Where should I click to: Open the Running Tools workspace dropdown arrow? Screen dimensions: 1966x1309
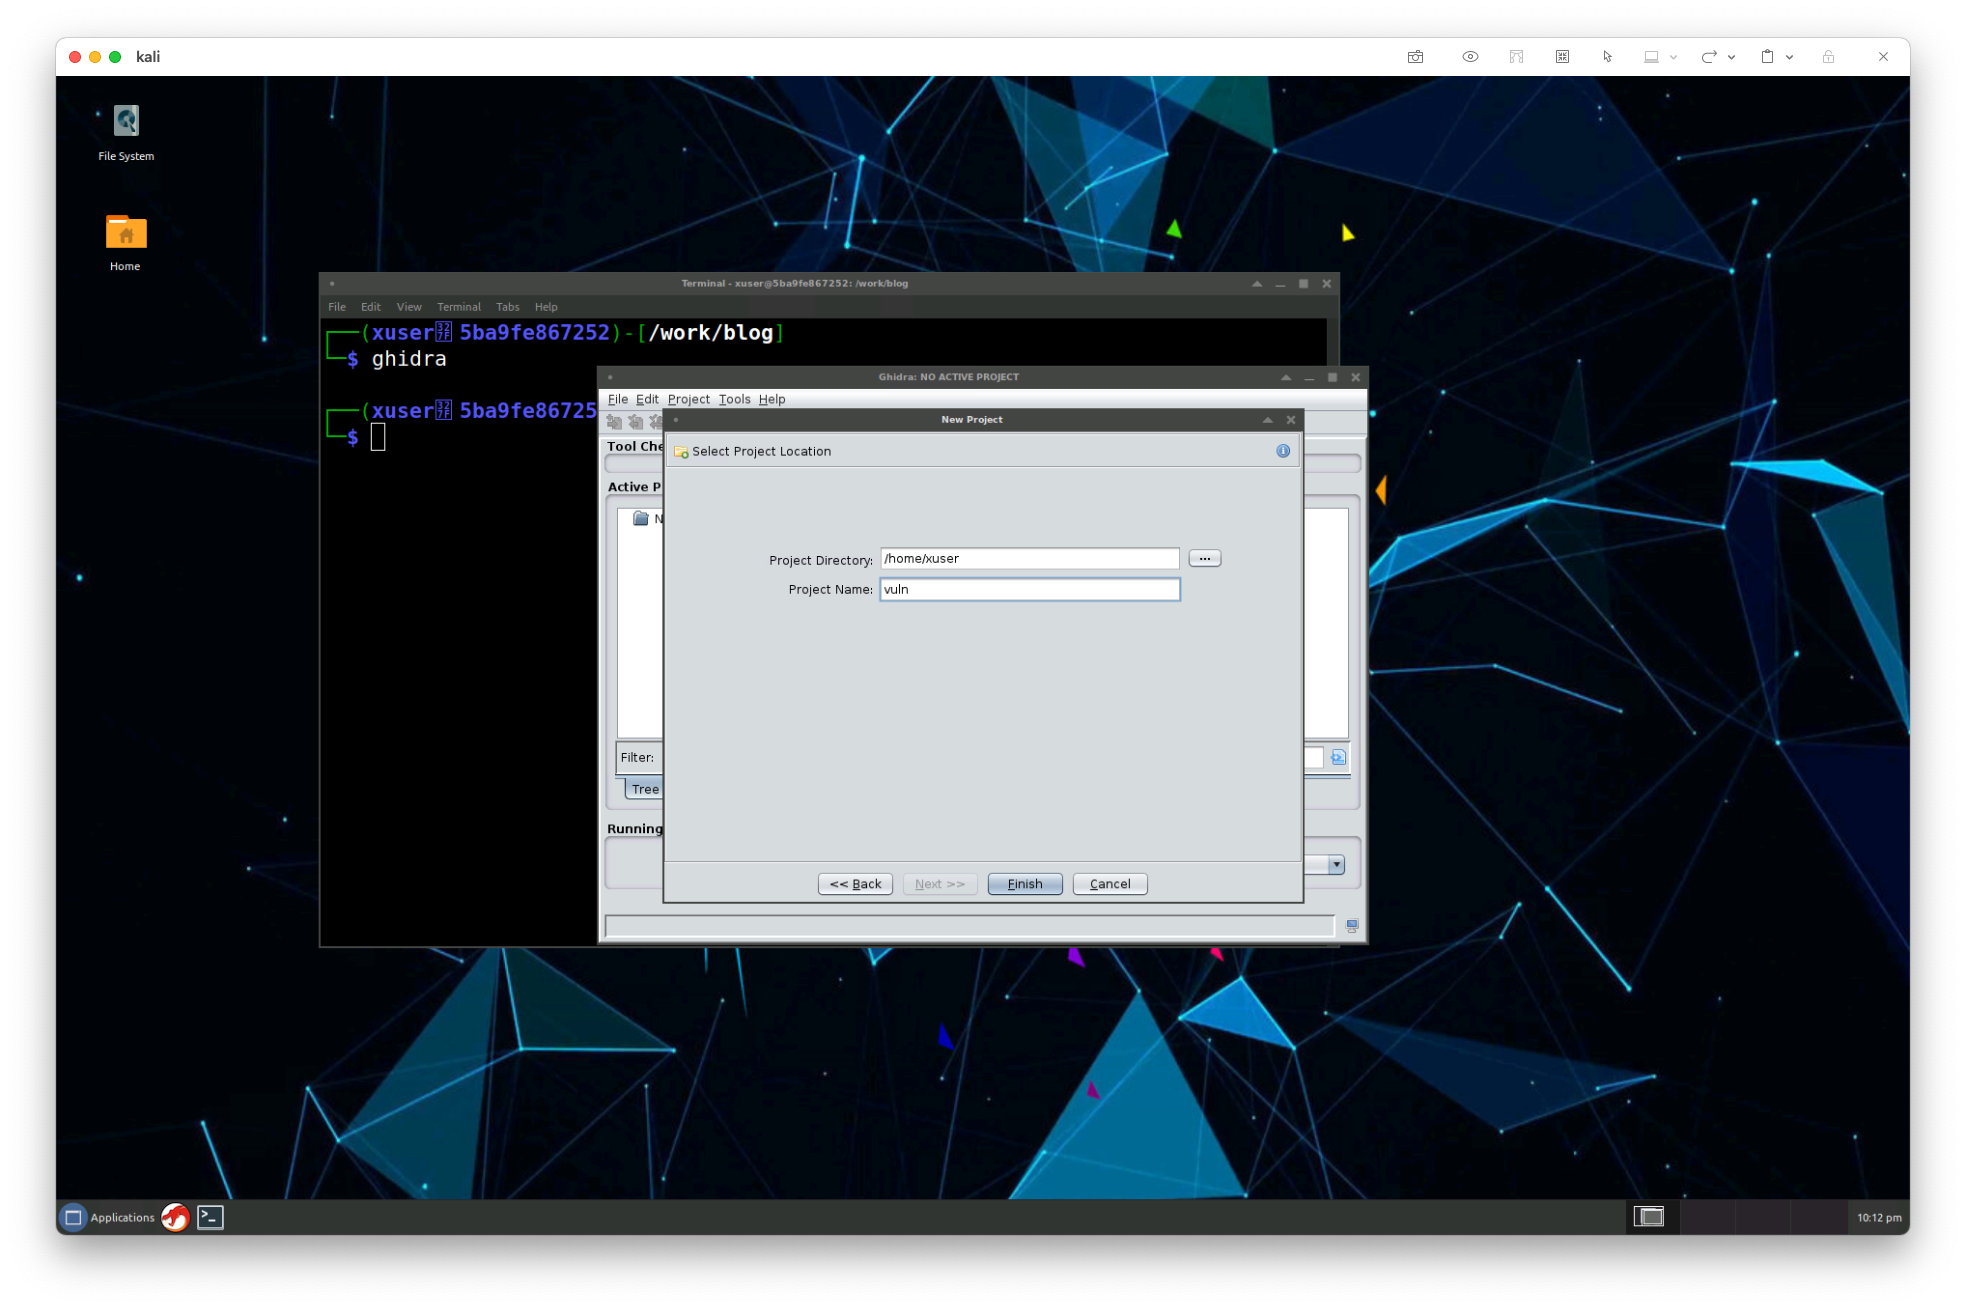[1336, 865]
